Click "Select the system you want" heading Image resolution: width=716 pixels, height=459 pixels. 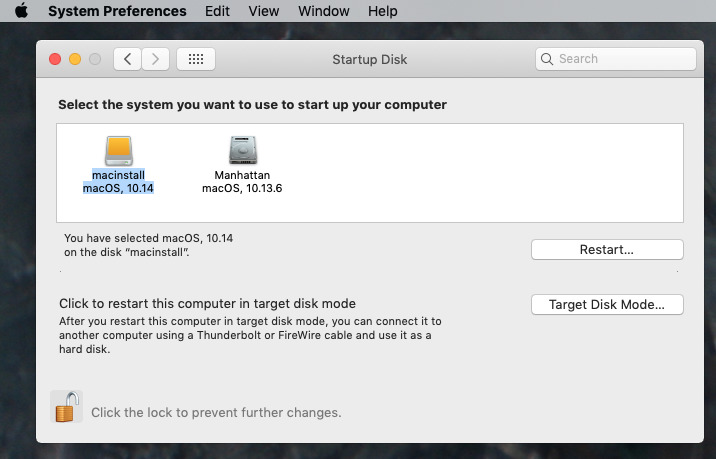pyautogui.click(x=252, y=105)
